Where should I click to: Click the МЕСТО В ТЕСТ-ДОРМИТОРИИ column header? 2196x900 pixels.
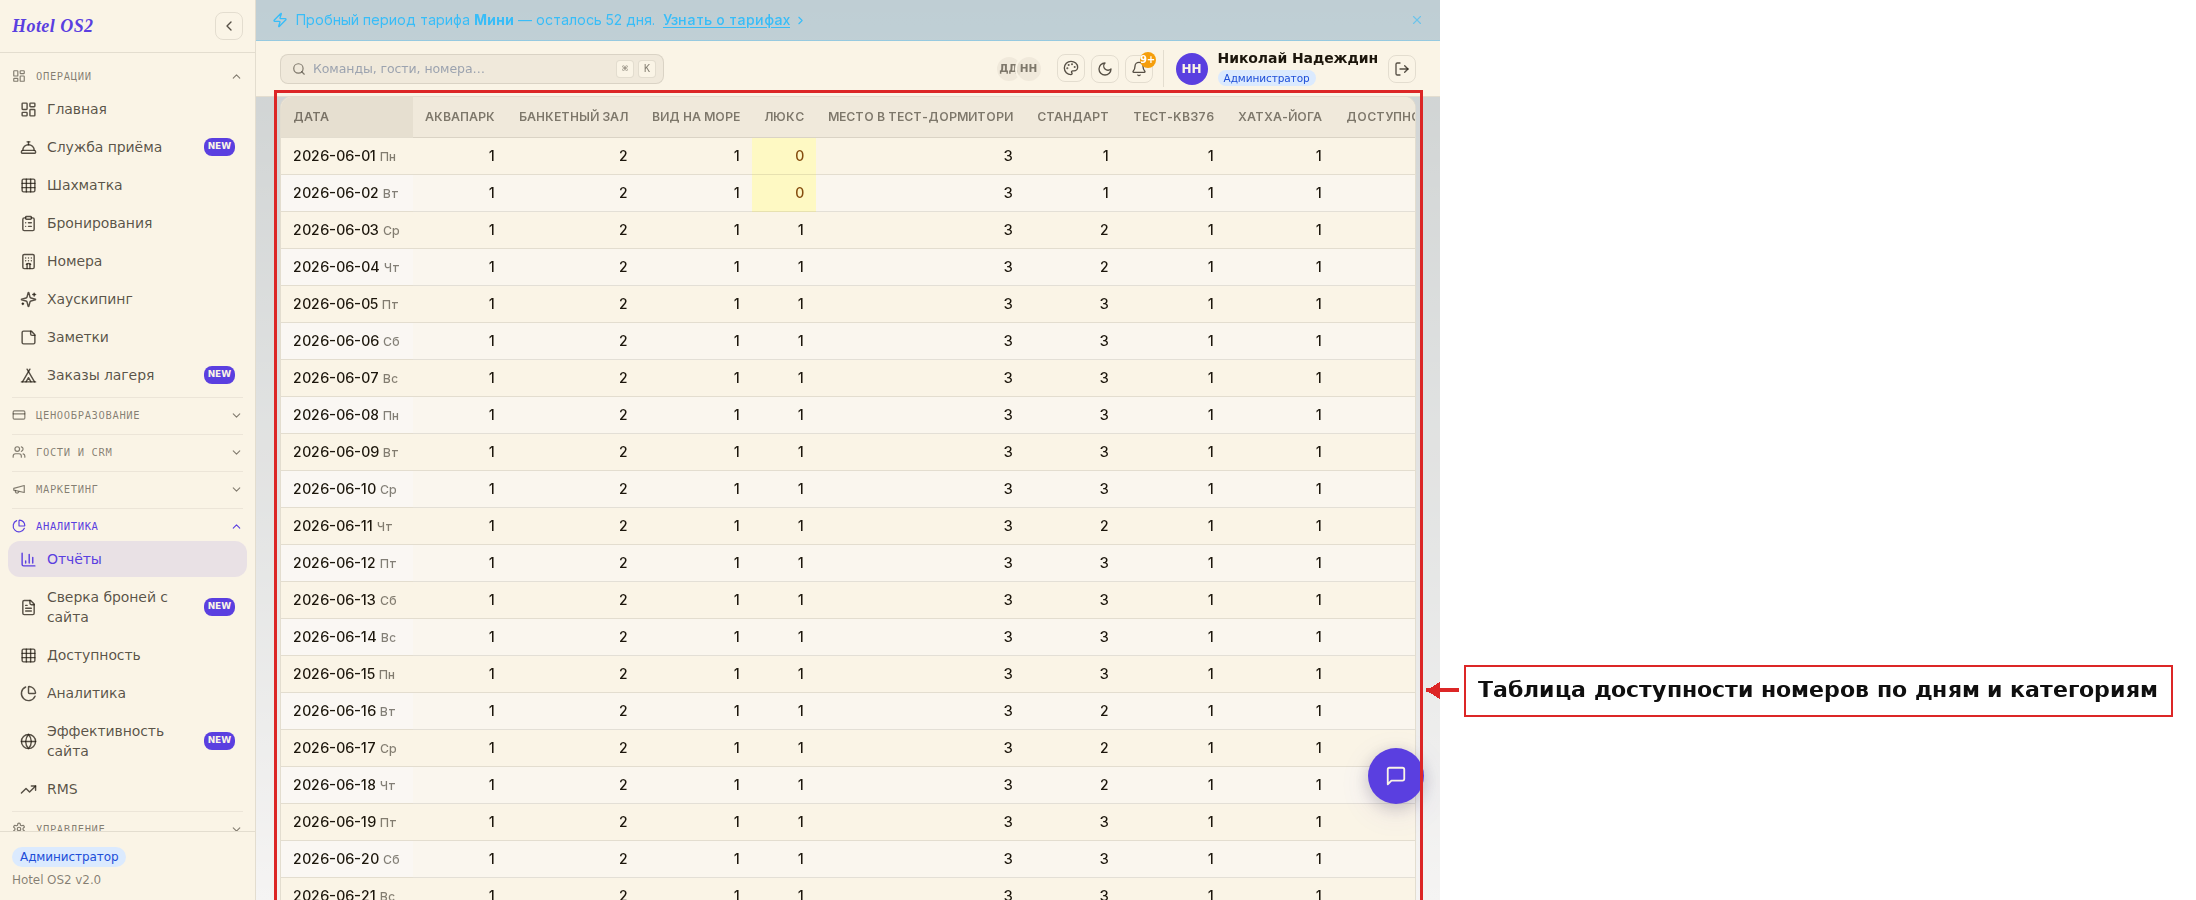(x=920, y=117)
